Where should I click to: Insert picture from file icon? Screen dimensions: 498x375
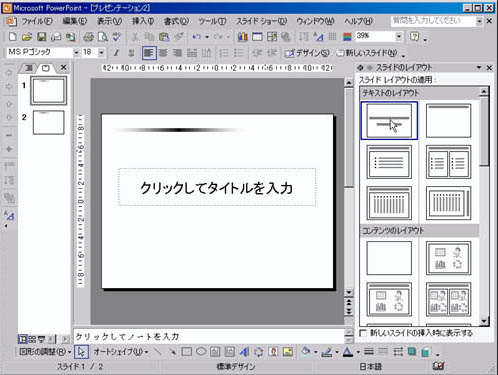287,352
